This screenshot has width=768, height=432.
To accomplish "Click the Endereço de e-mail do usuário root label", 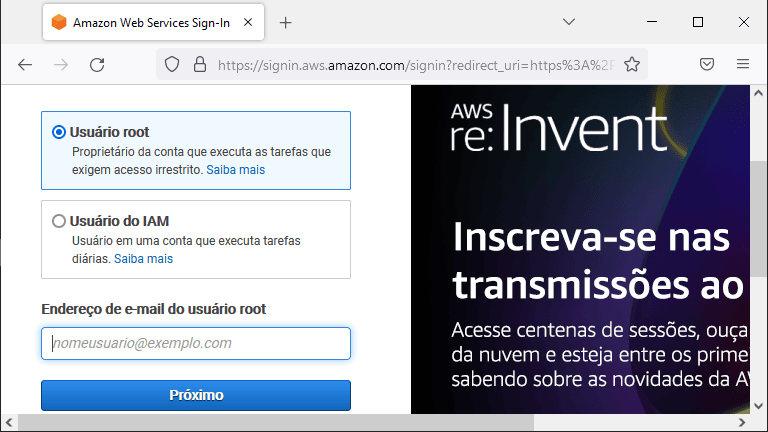I will pos(154,309).
